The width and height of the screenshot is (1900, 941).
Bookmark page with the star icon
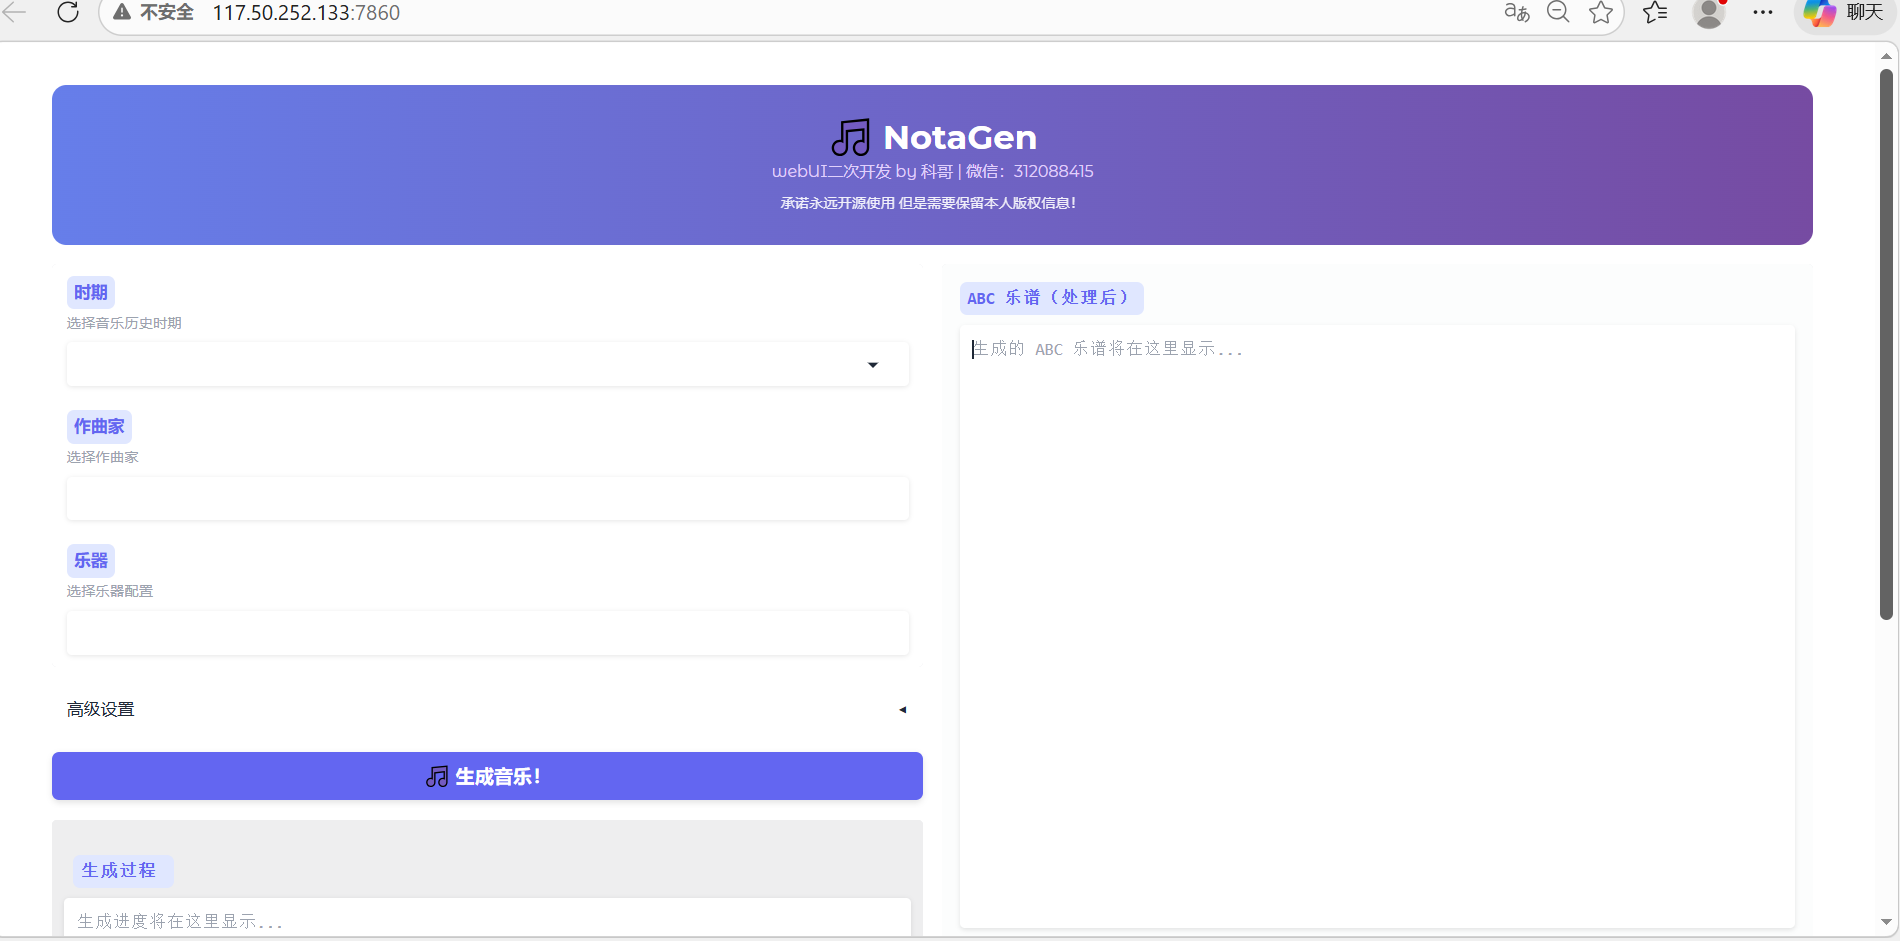[1601, 13]
